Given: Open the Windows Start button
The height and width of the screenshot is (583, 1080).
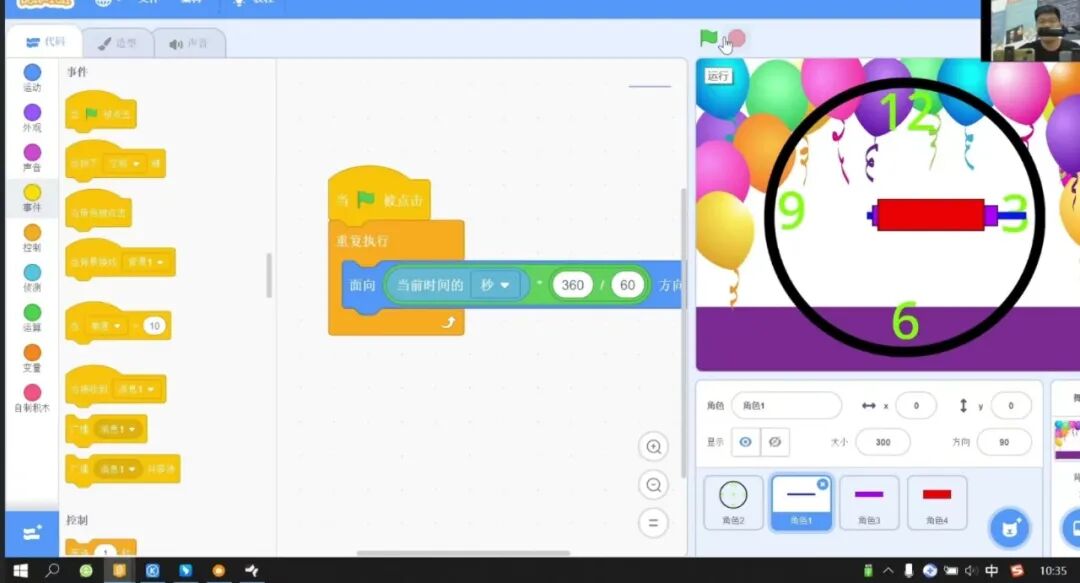Looking at the screenshot, I should (20, 570).
